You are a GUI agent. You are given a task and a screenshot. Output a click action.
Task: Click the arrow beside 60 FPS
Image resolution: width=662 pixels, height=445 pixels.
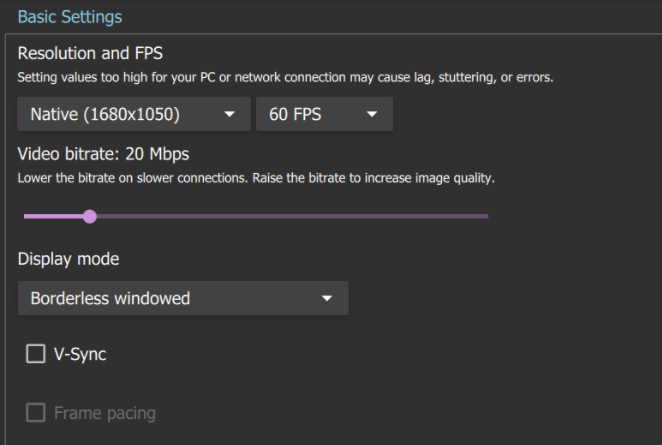pos(373,114)
